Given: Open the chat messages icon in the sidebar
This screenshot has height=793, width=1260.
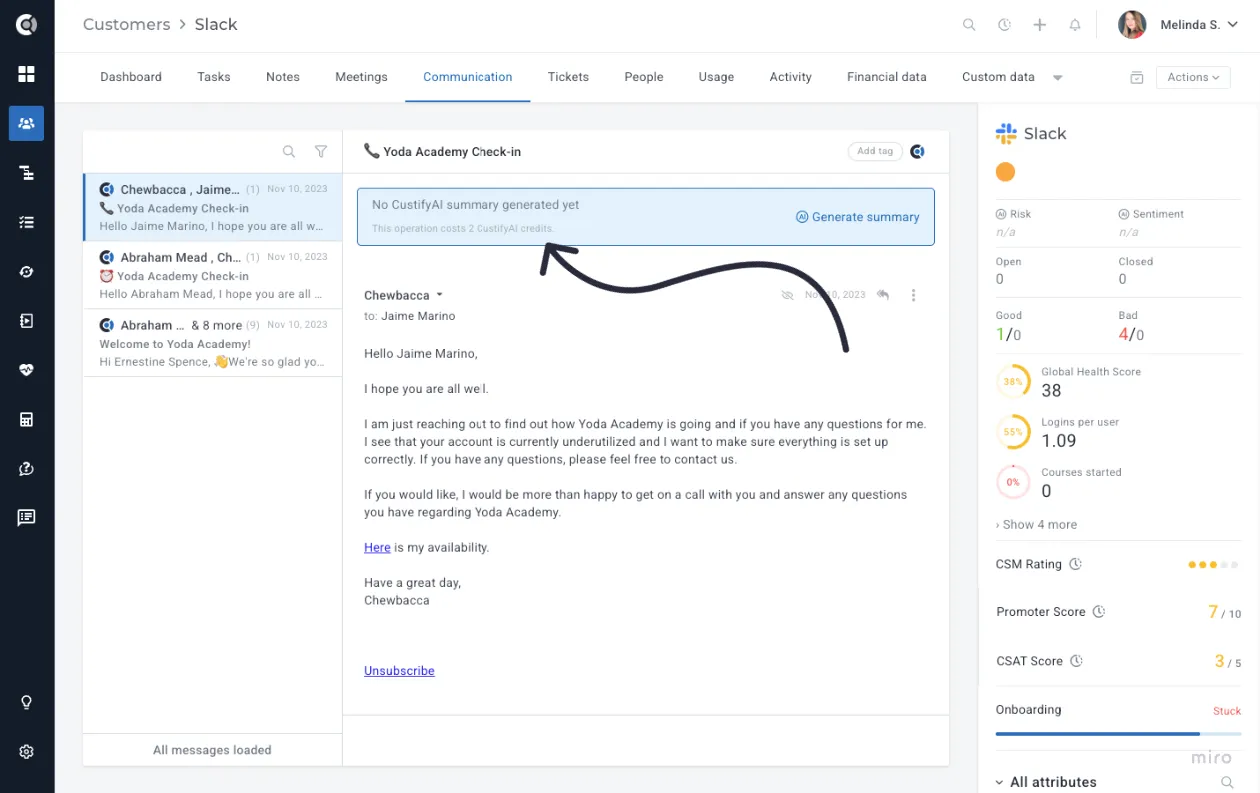Looking at the screenshot, I should (x=26, y=517).
